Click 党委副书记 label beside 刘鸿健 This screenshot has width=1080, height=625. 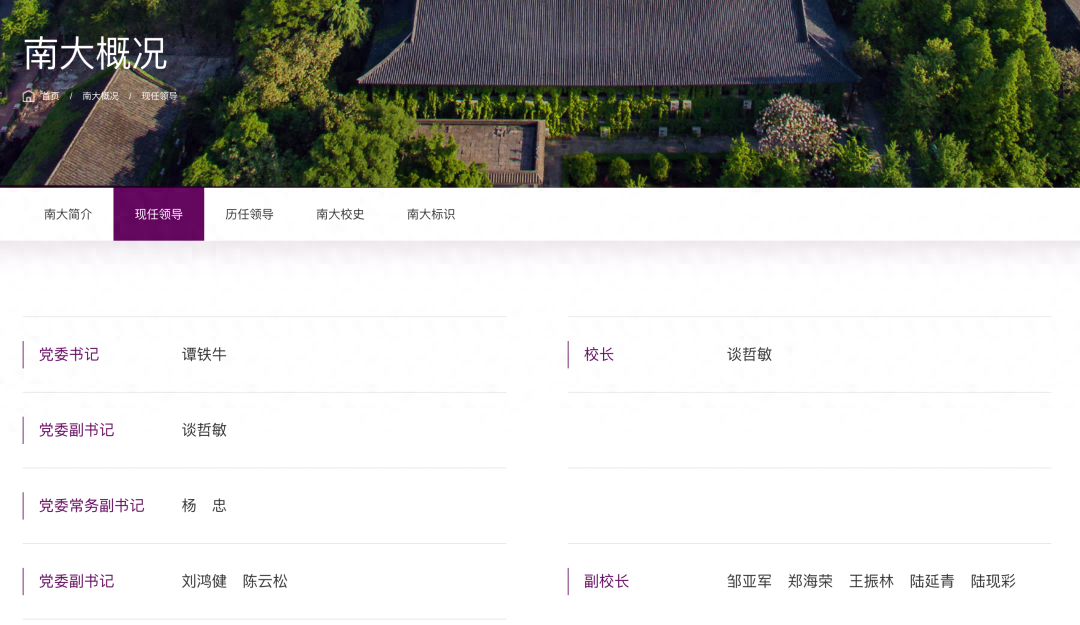(x=76, y=582)
